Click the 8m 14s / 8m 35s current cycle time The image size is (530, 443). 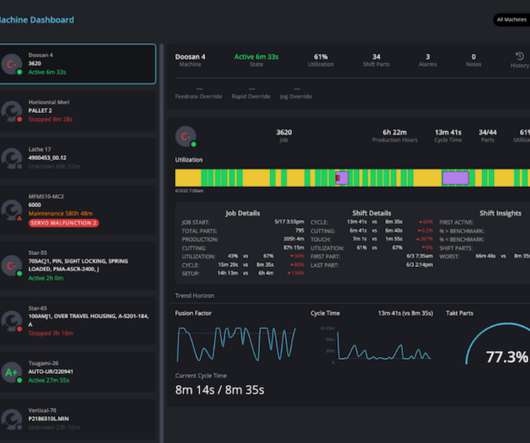coord(220,390)
